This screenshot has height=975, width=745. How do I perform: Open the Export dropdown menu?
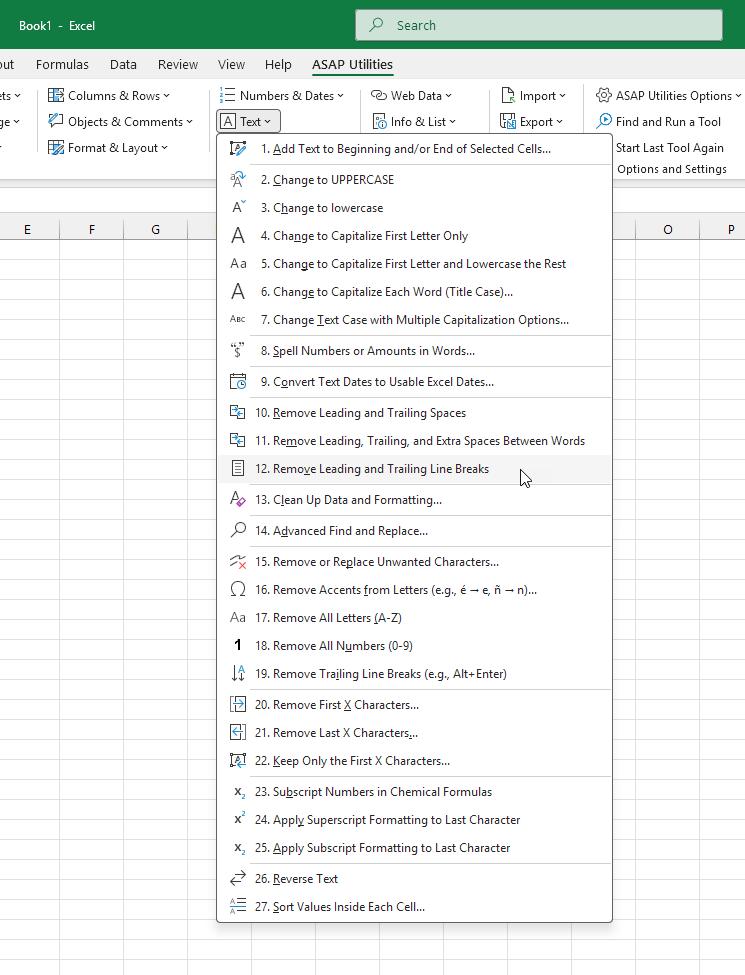pos(534,122)
